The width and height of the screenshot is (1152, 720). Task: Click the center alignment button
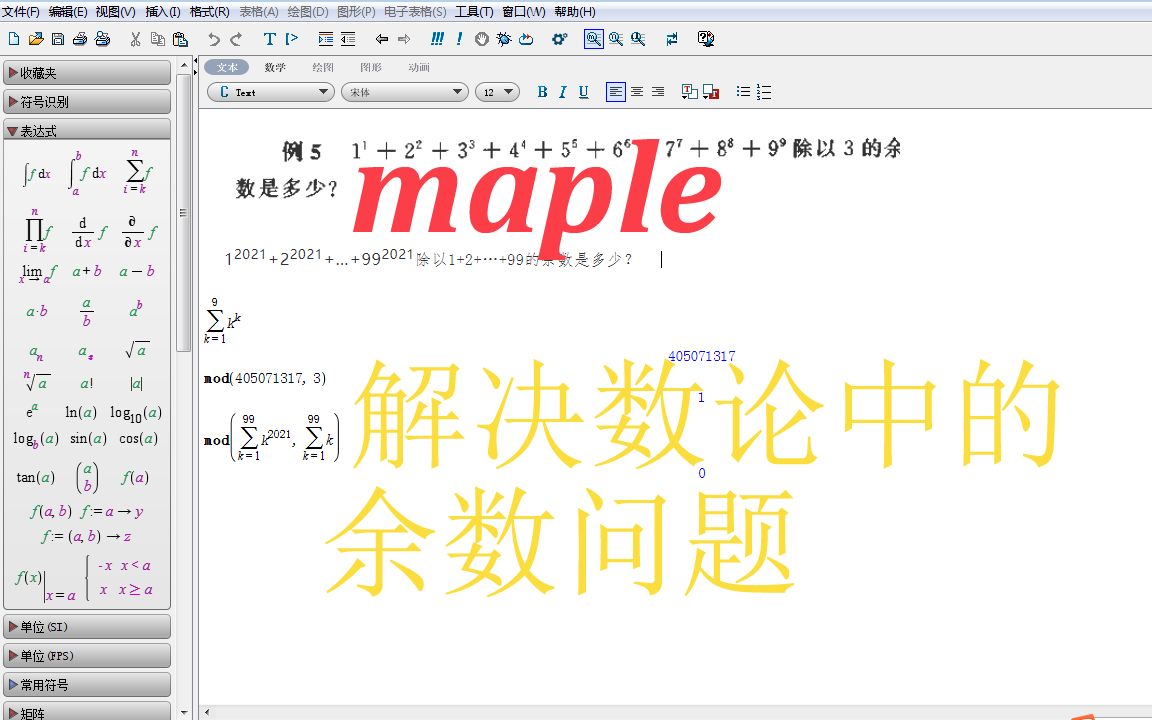[x=637, y=91]
